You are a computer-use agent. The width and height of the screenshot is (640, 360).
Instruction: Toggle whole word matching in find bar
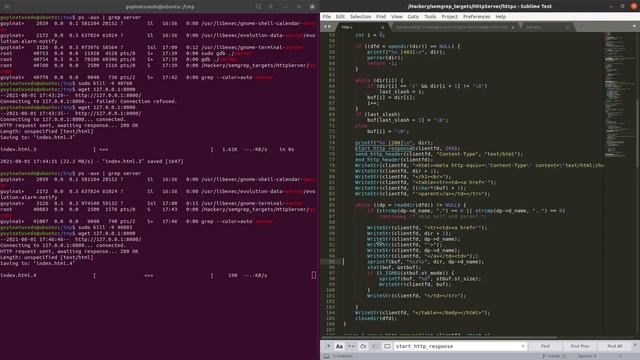(351, 346)
